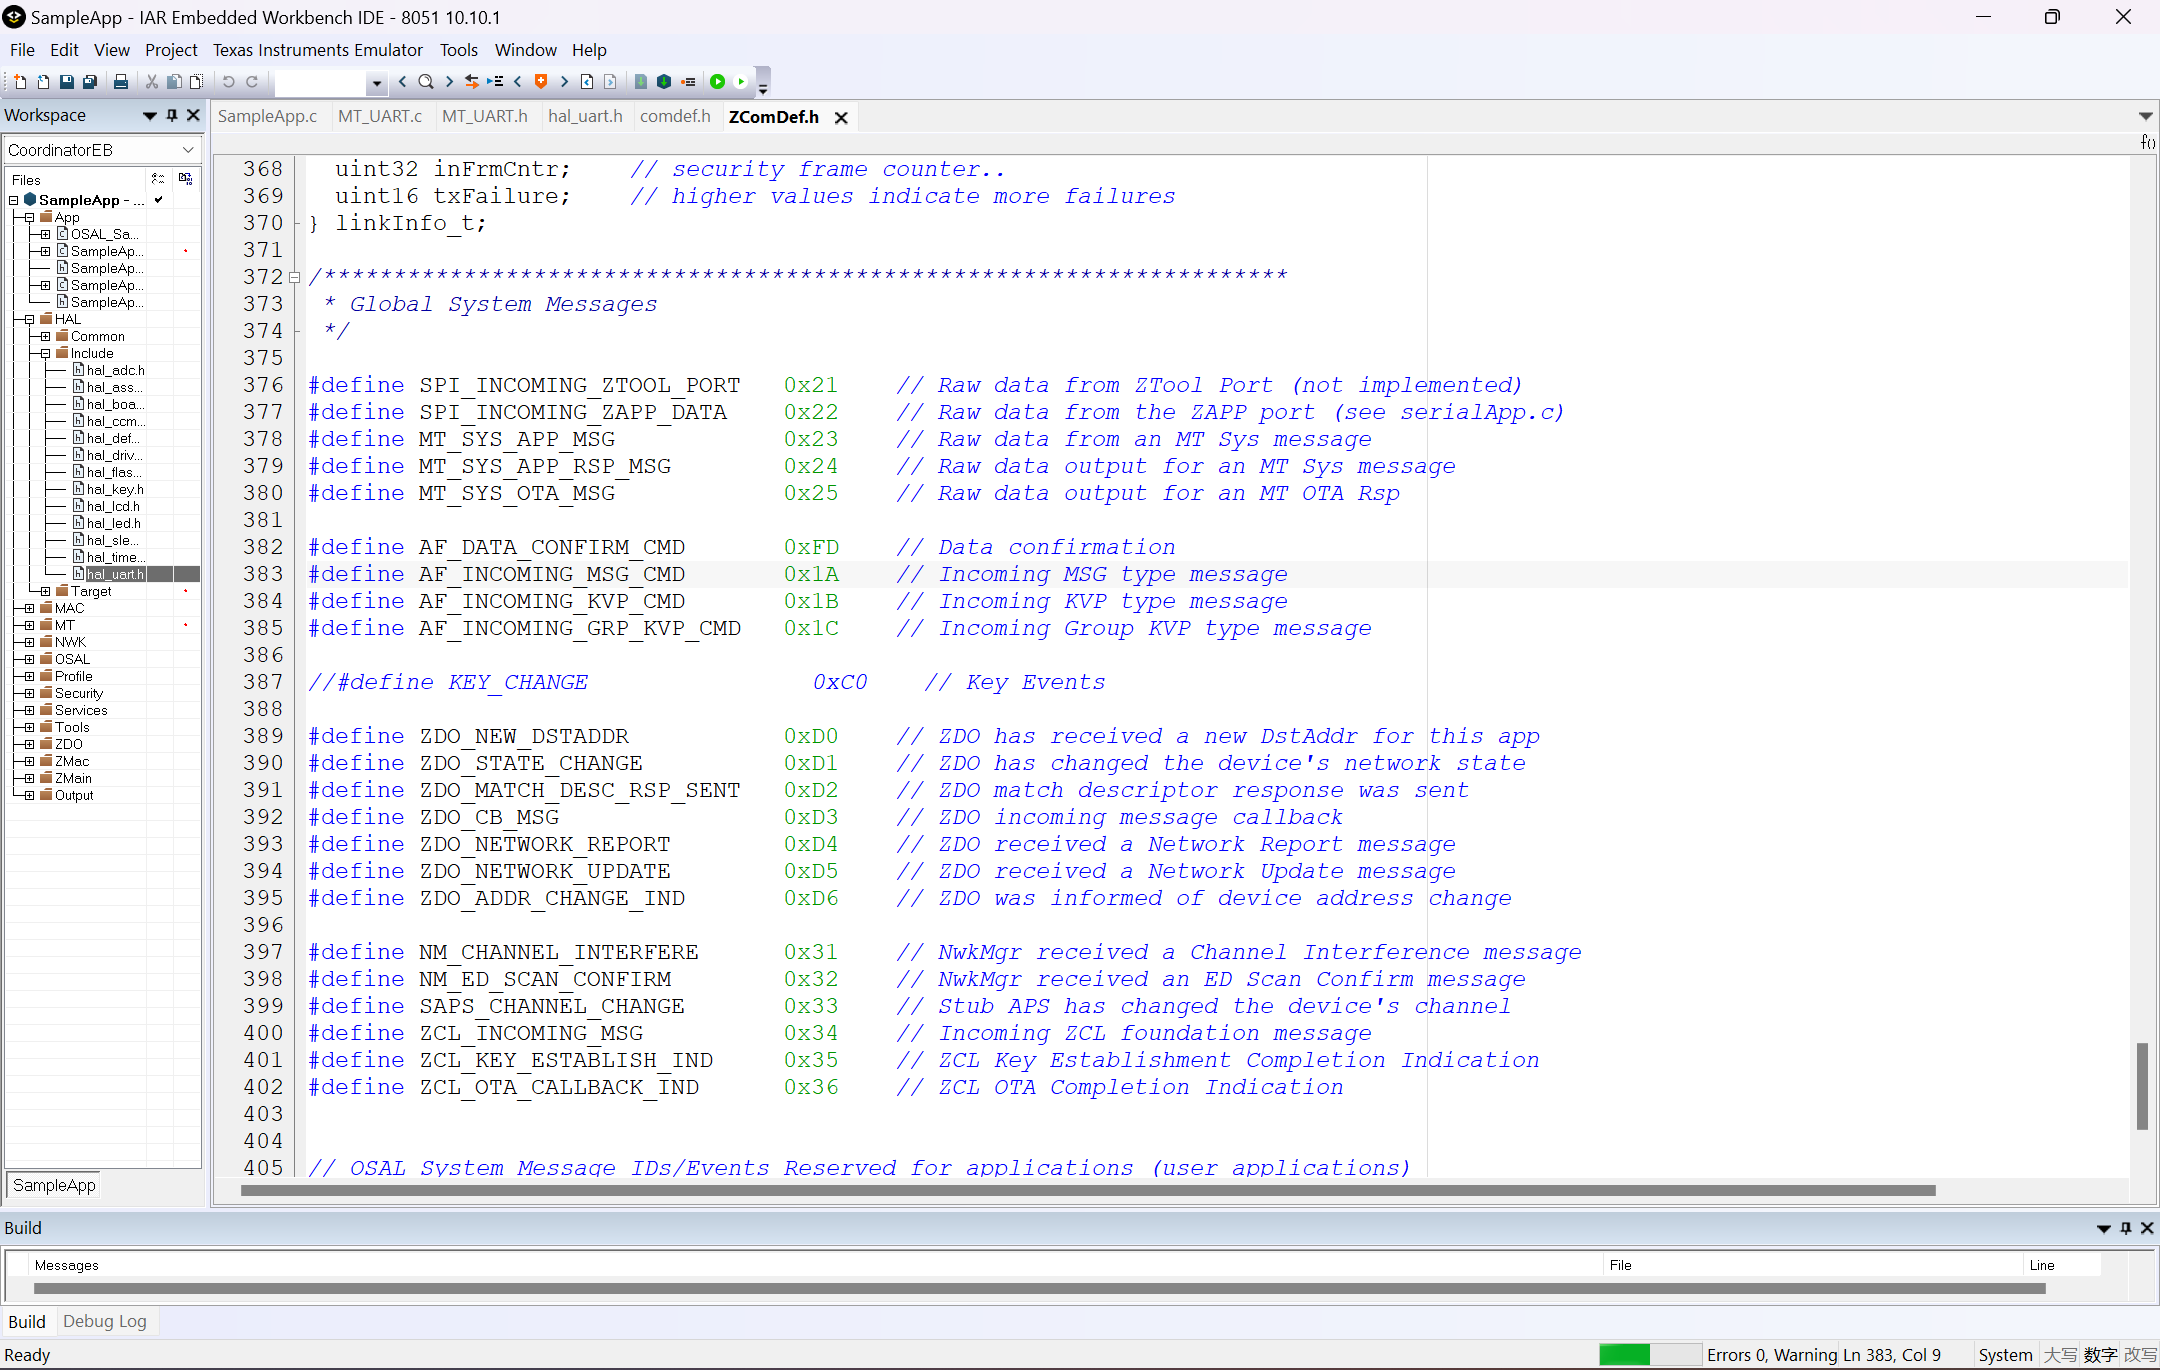This screenshot has width=2160, height=1370.
Task: Open the CoordinatorEB configuration dropdown
Action: coord(188,150)
